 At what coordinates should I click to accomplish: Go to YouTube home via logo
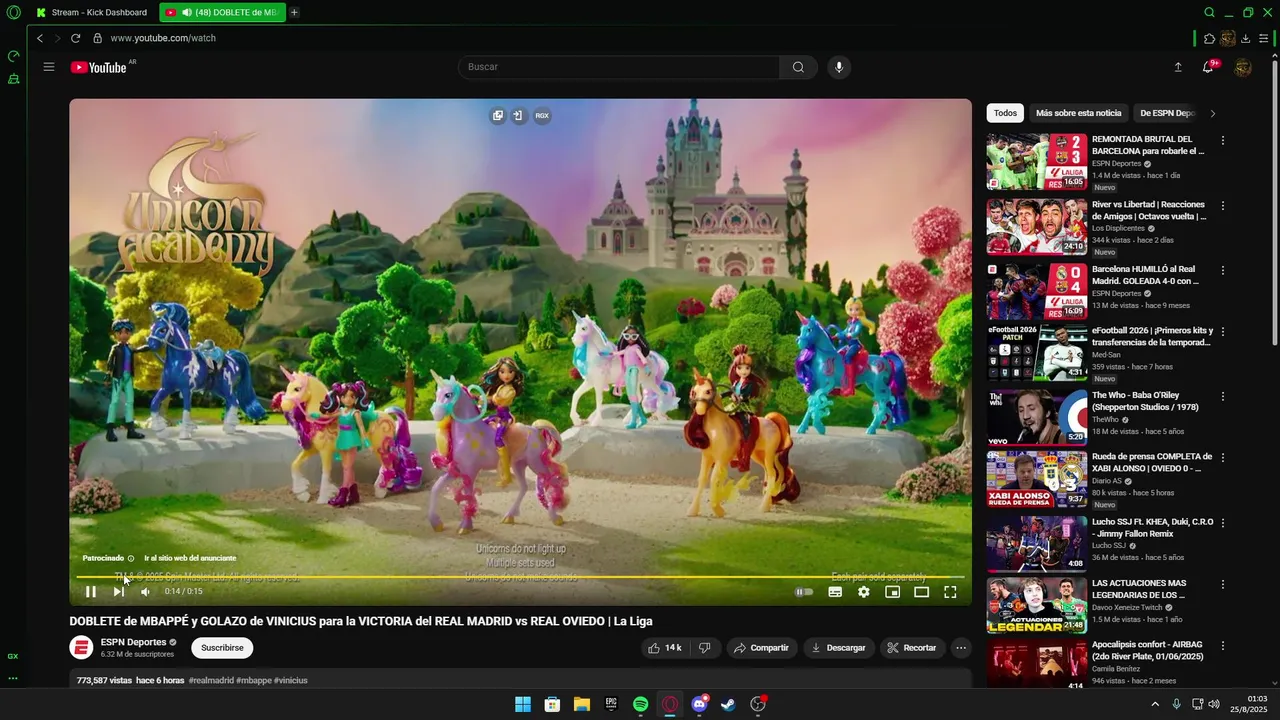coord(98,67)
